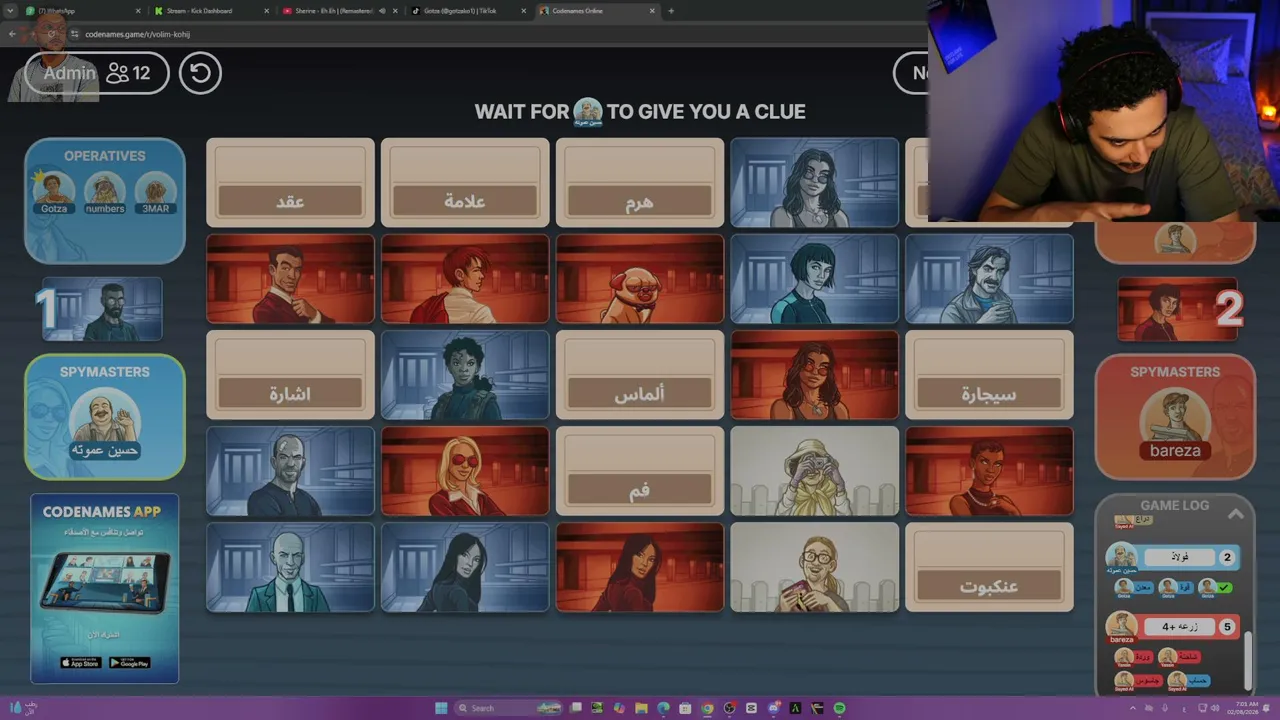Click the blonde woman with red sunglasses card
1280x720 pixels.
[x=465, y=471]
